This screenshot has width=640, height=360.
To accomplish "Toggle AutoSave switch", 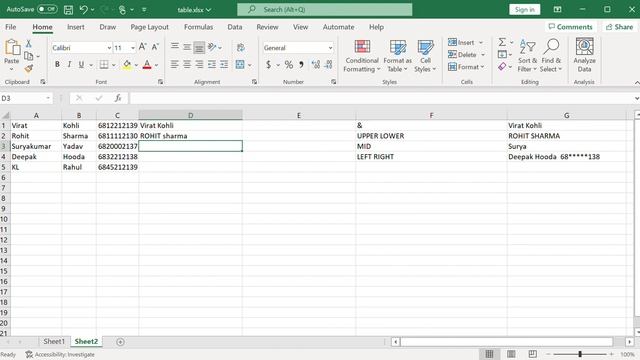I will click(47, 9).
